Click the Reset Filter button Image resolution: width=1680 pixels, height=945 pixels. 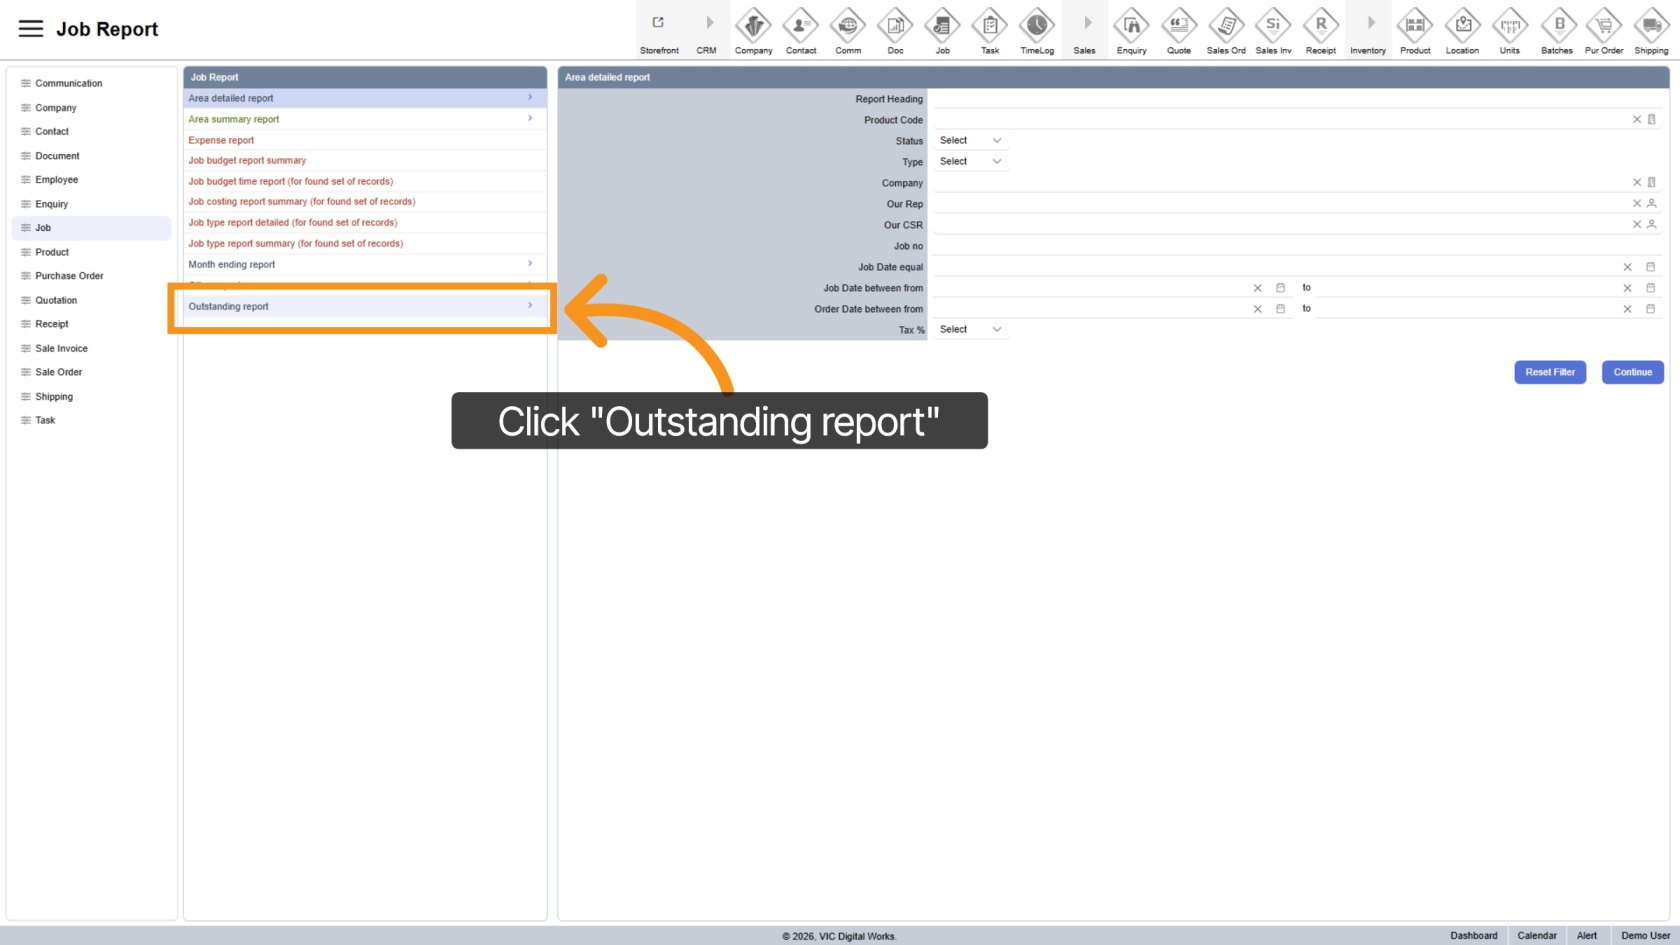(1549, 372)
